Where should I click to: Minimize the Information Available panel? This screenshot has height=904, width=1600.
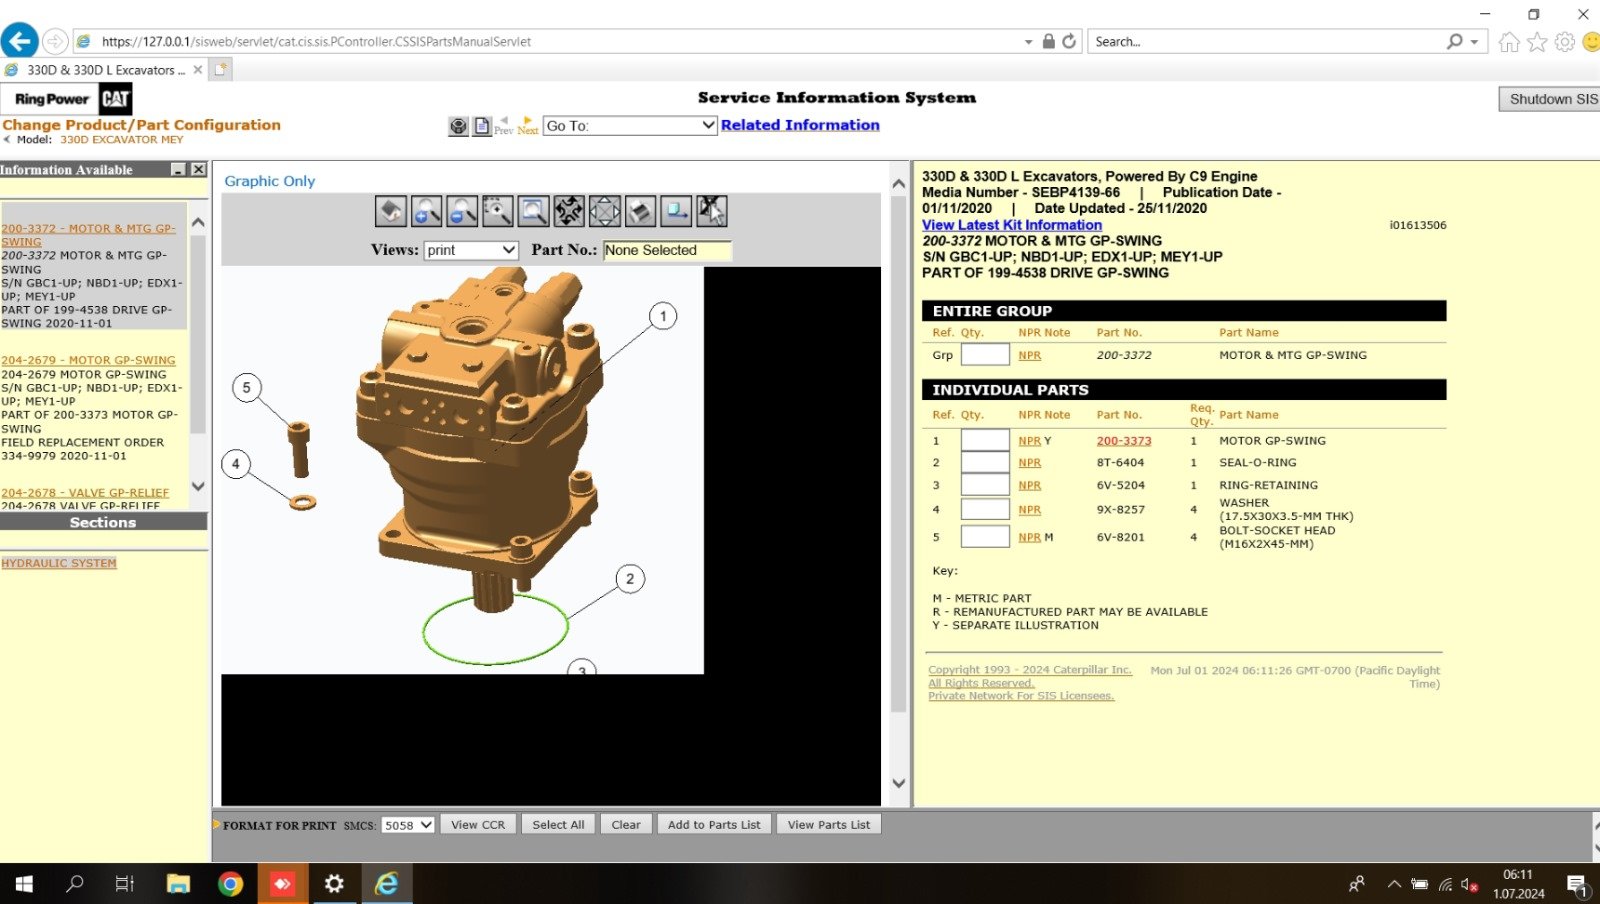178,169
